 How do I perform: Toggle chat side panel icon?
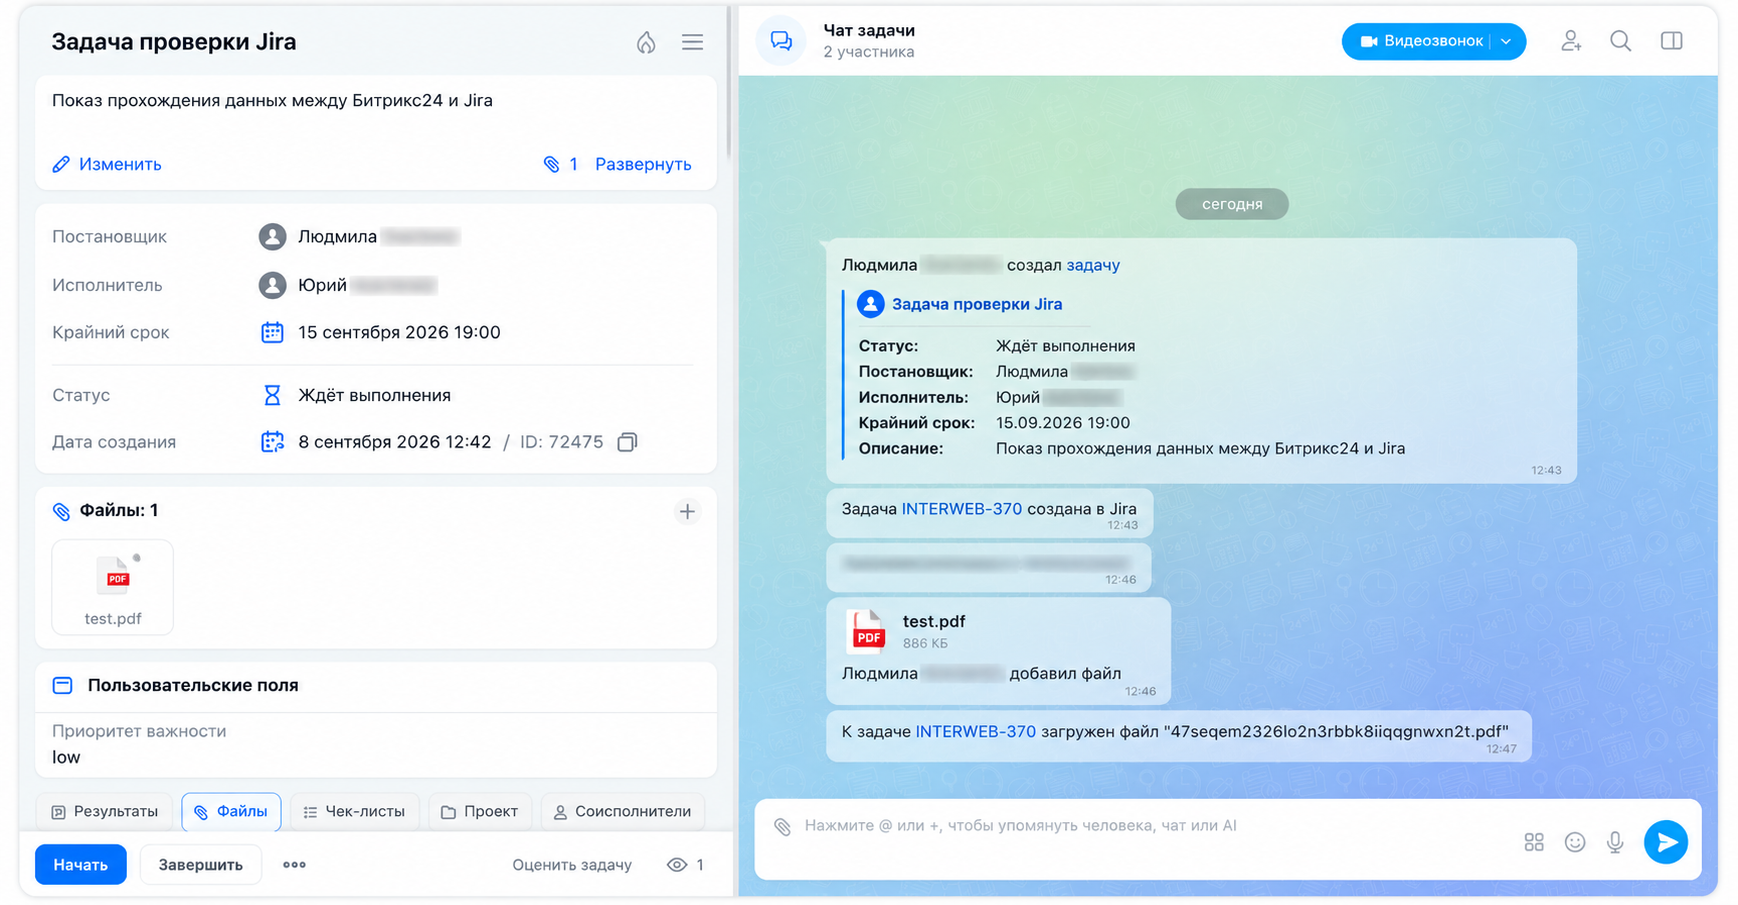pos(1671,41)
